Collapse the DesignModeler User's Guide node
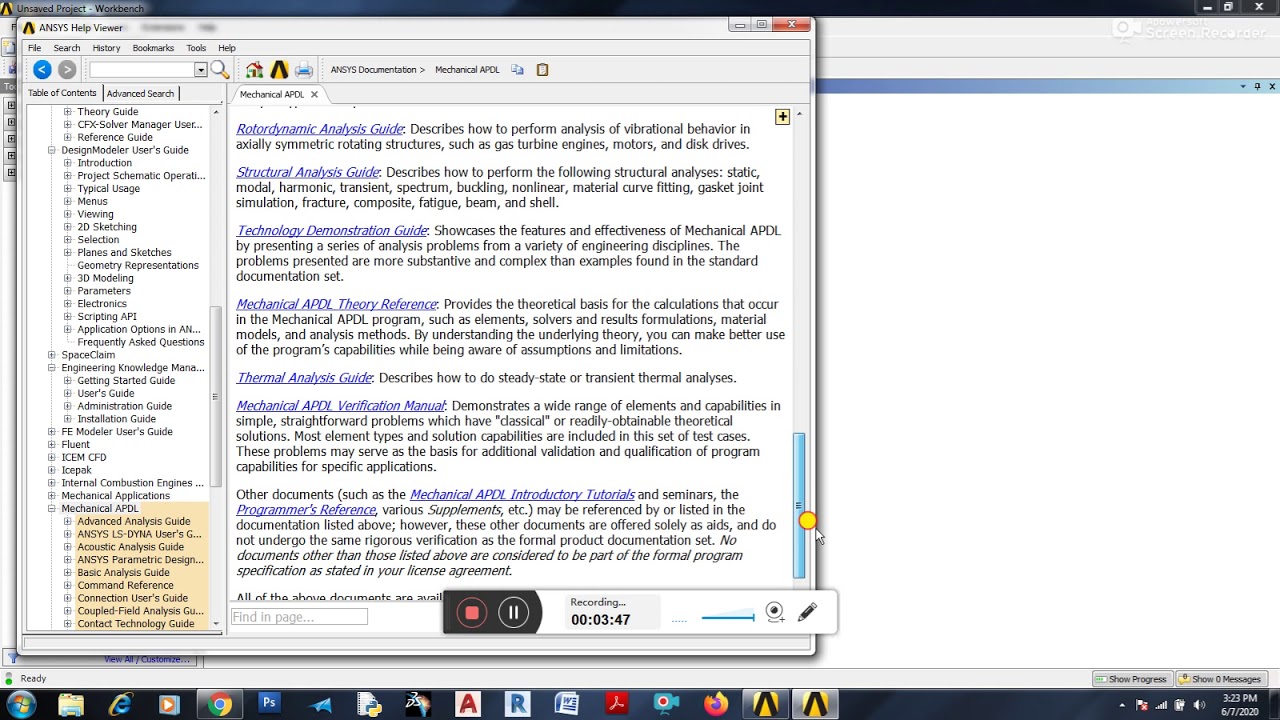The width and height of the screenshot is (1280, 720). pyautogui.click(x=52, y=150)
